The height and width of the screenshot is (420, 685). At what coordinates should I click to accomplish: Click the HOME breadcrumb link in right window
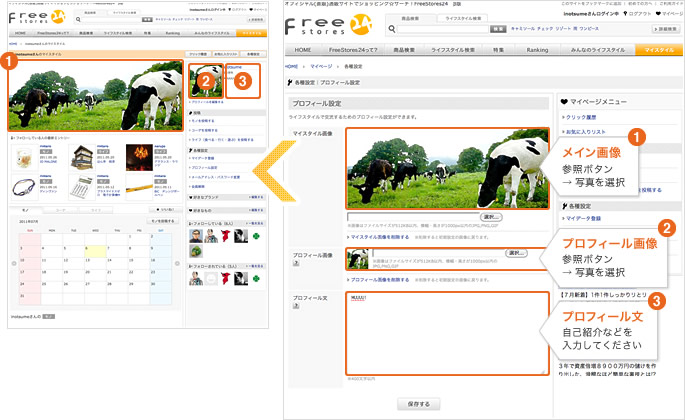pyautogui.click(x=291, y=66)
